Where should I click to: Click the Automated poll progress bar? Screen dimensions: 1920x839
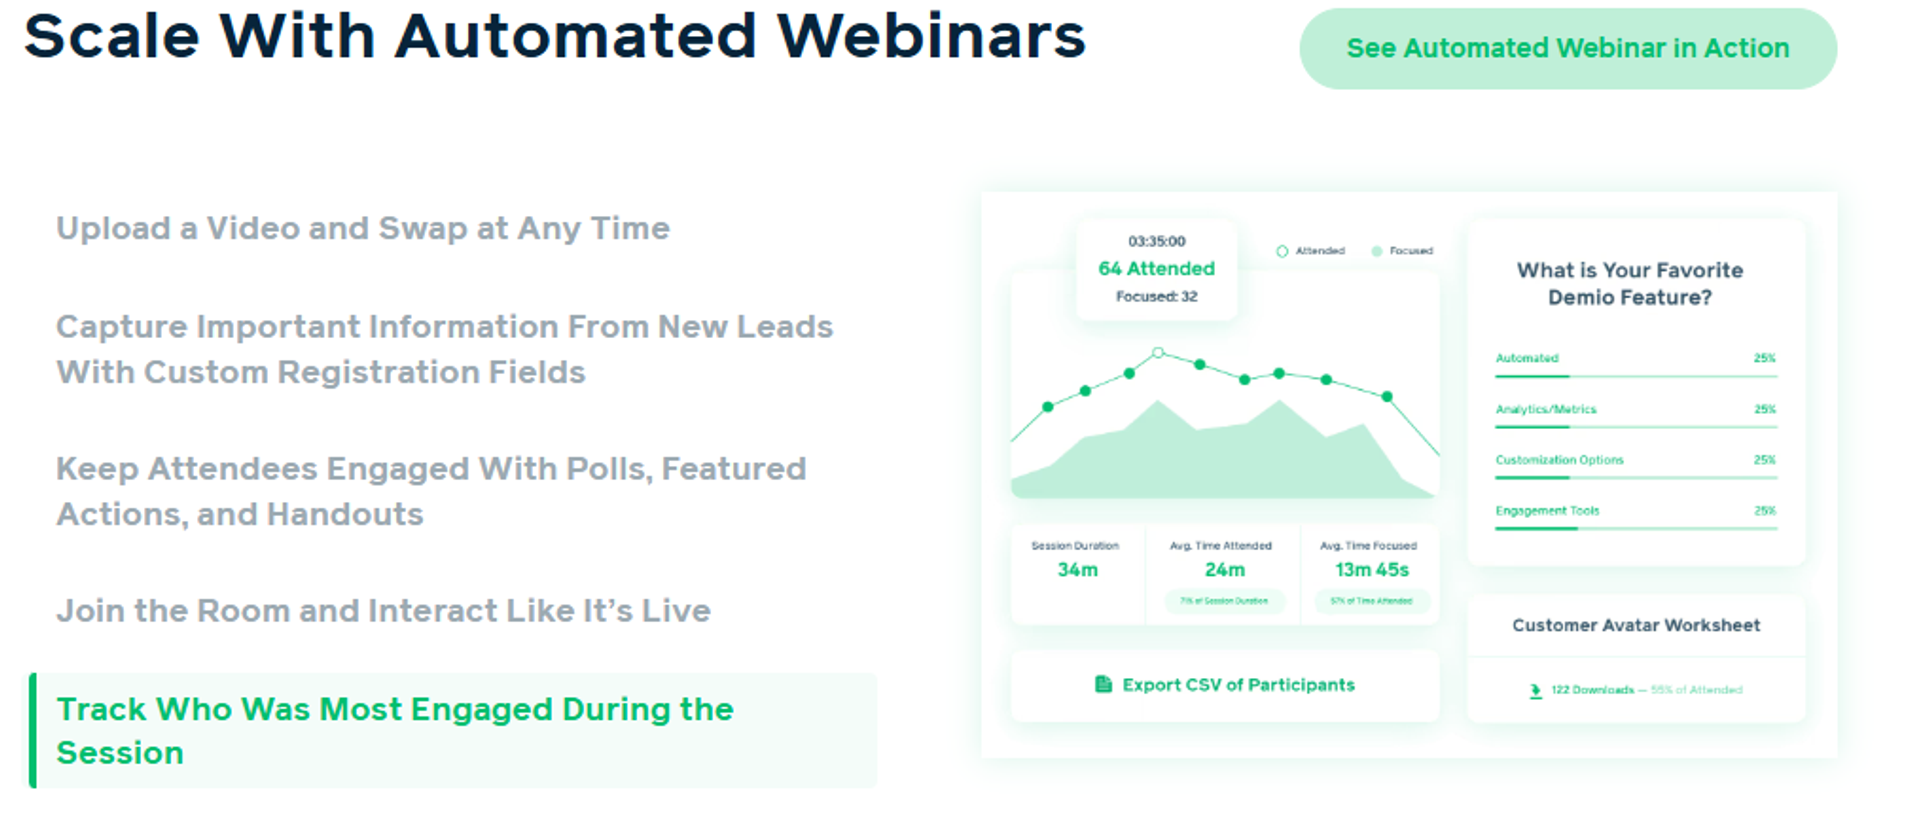[x=1636, y=376]
